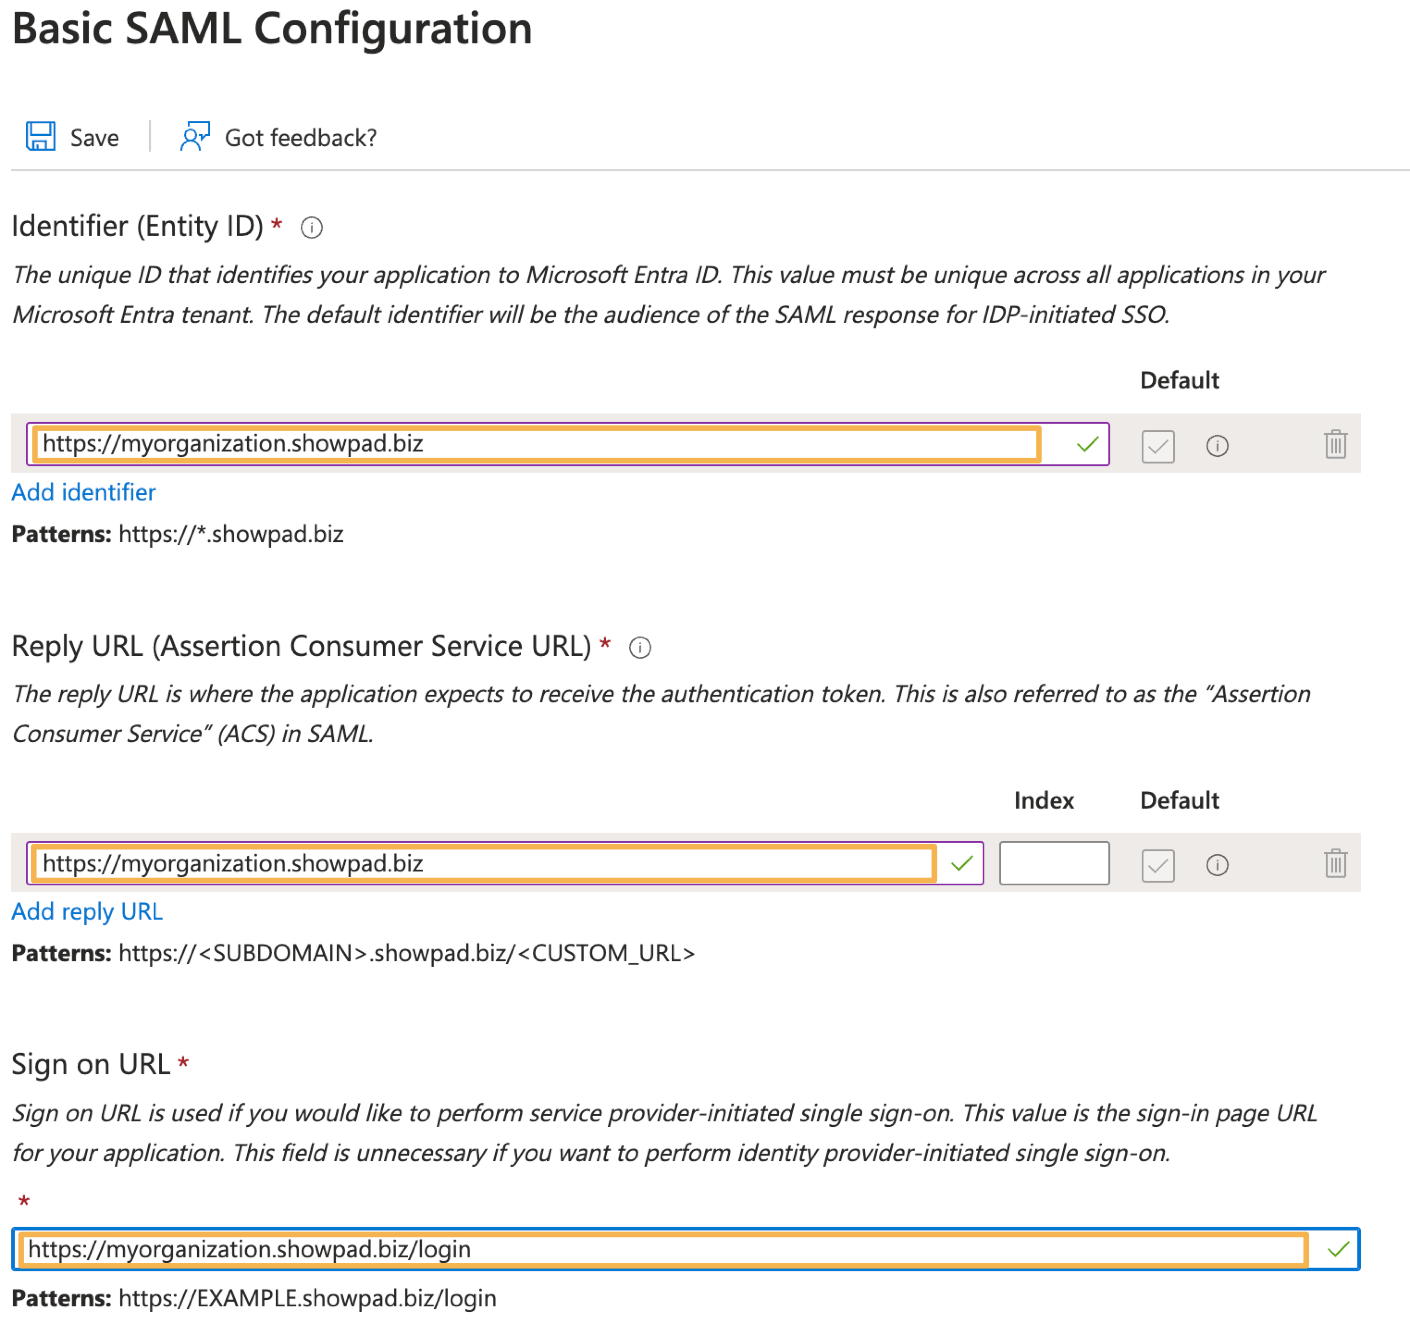Screen dimensions: 1410x1324
Task: Click the Add reply URL link
Action: coord(87,912)
